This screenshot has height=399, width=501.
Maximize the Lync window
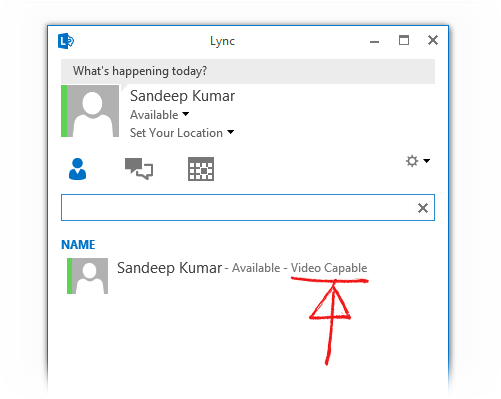point(404,40)
